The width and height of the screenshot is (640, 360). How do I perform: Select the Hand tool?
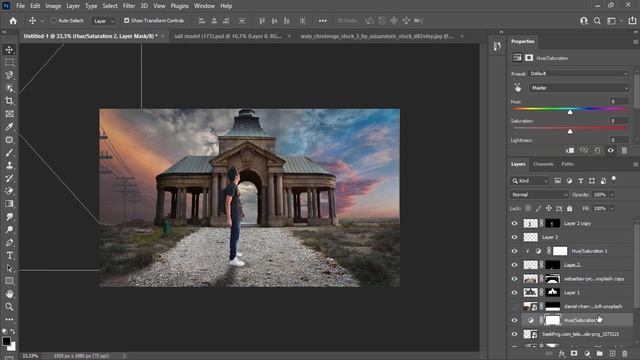(x=9, y=294)
